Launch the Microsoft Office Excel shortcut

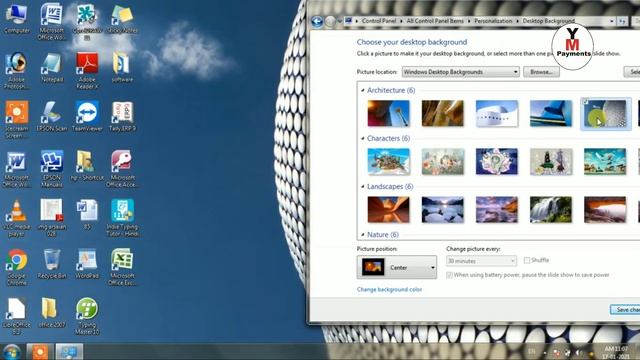point(122,267)
